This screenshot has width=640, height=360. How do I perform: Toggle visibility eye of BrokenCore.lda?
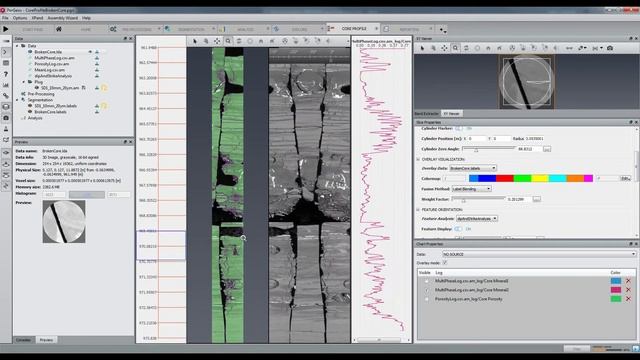coord(90,52)
